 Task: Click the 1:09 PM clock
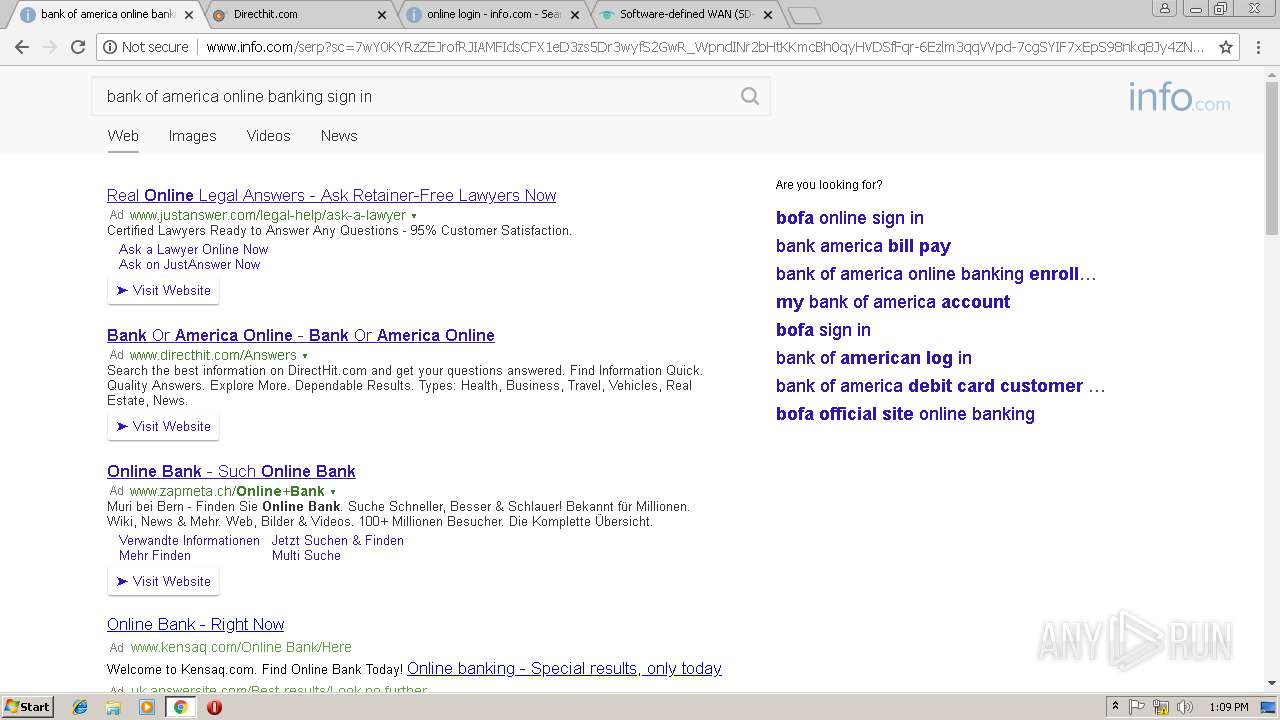coord(1228,707)
